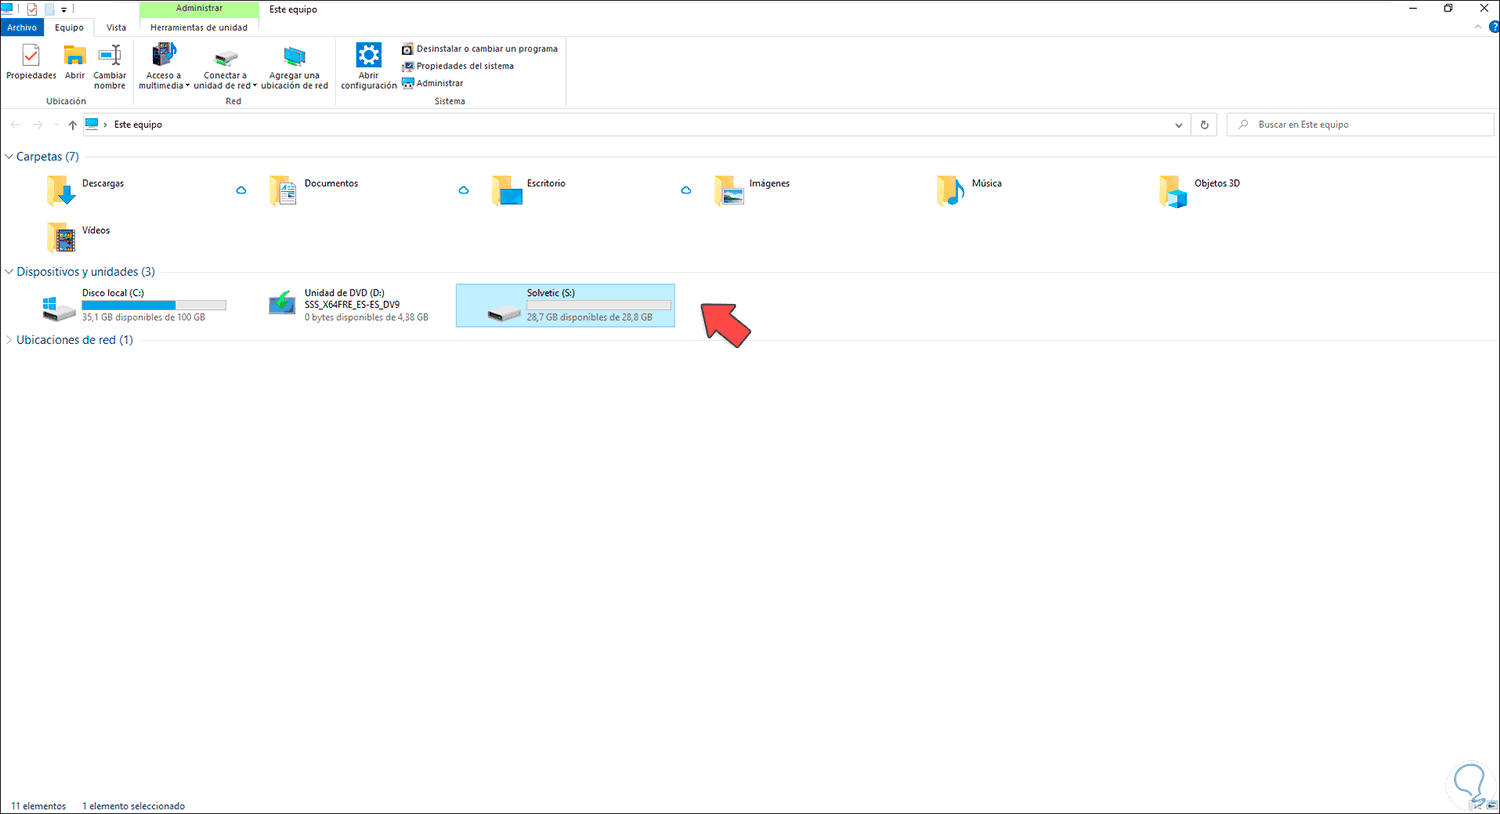Open the Herramientas de unidad tab

[x=199, y=28]
